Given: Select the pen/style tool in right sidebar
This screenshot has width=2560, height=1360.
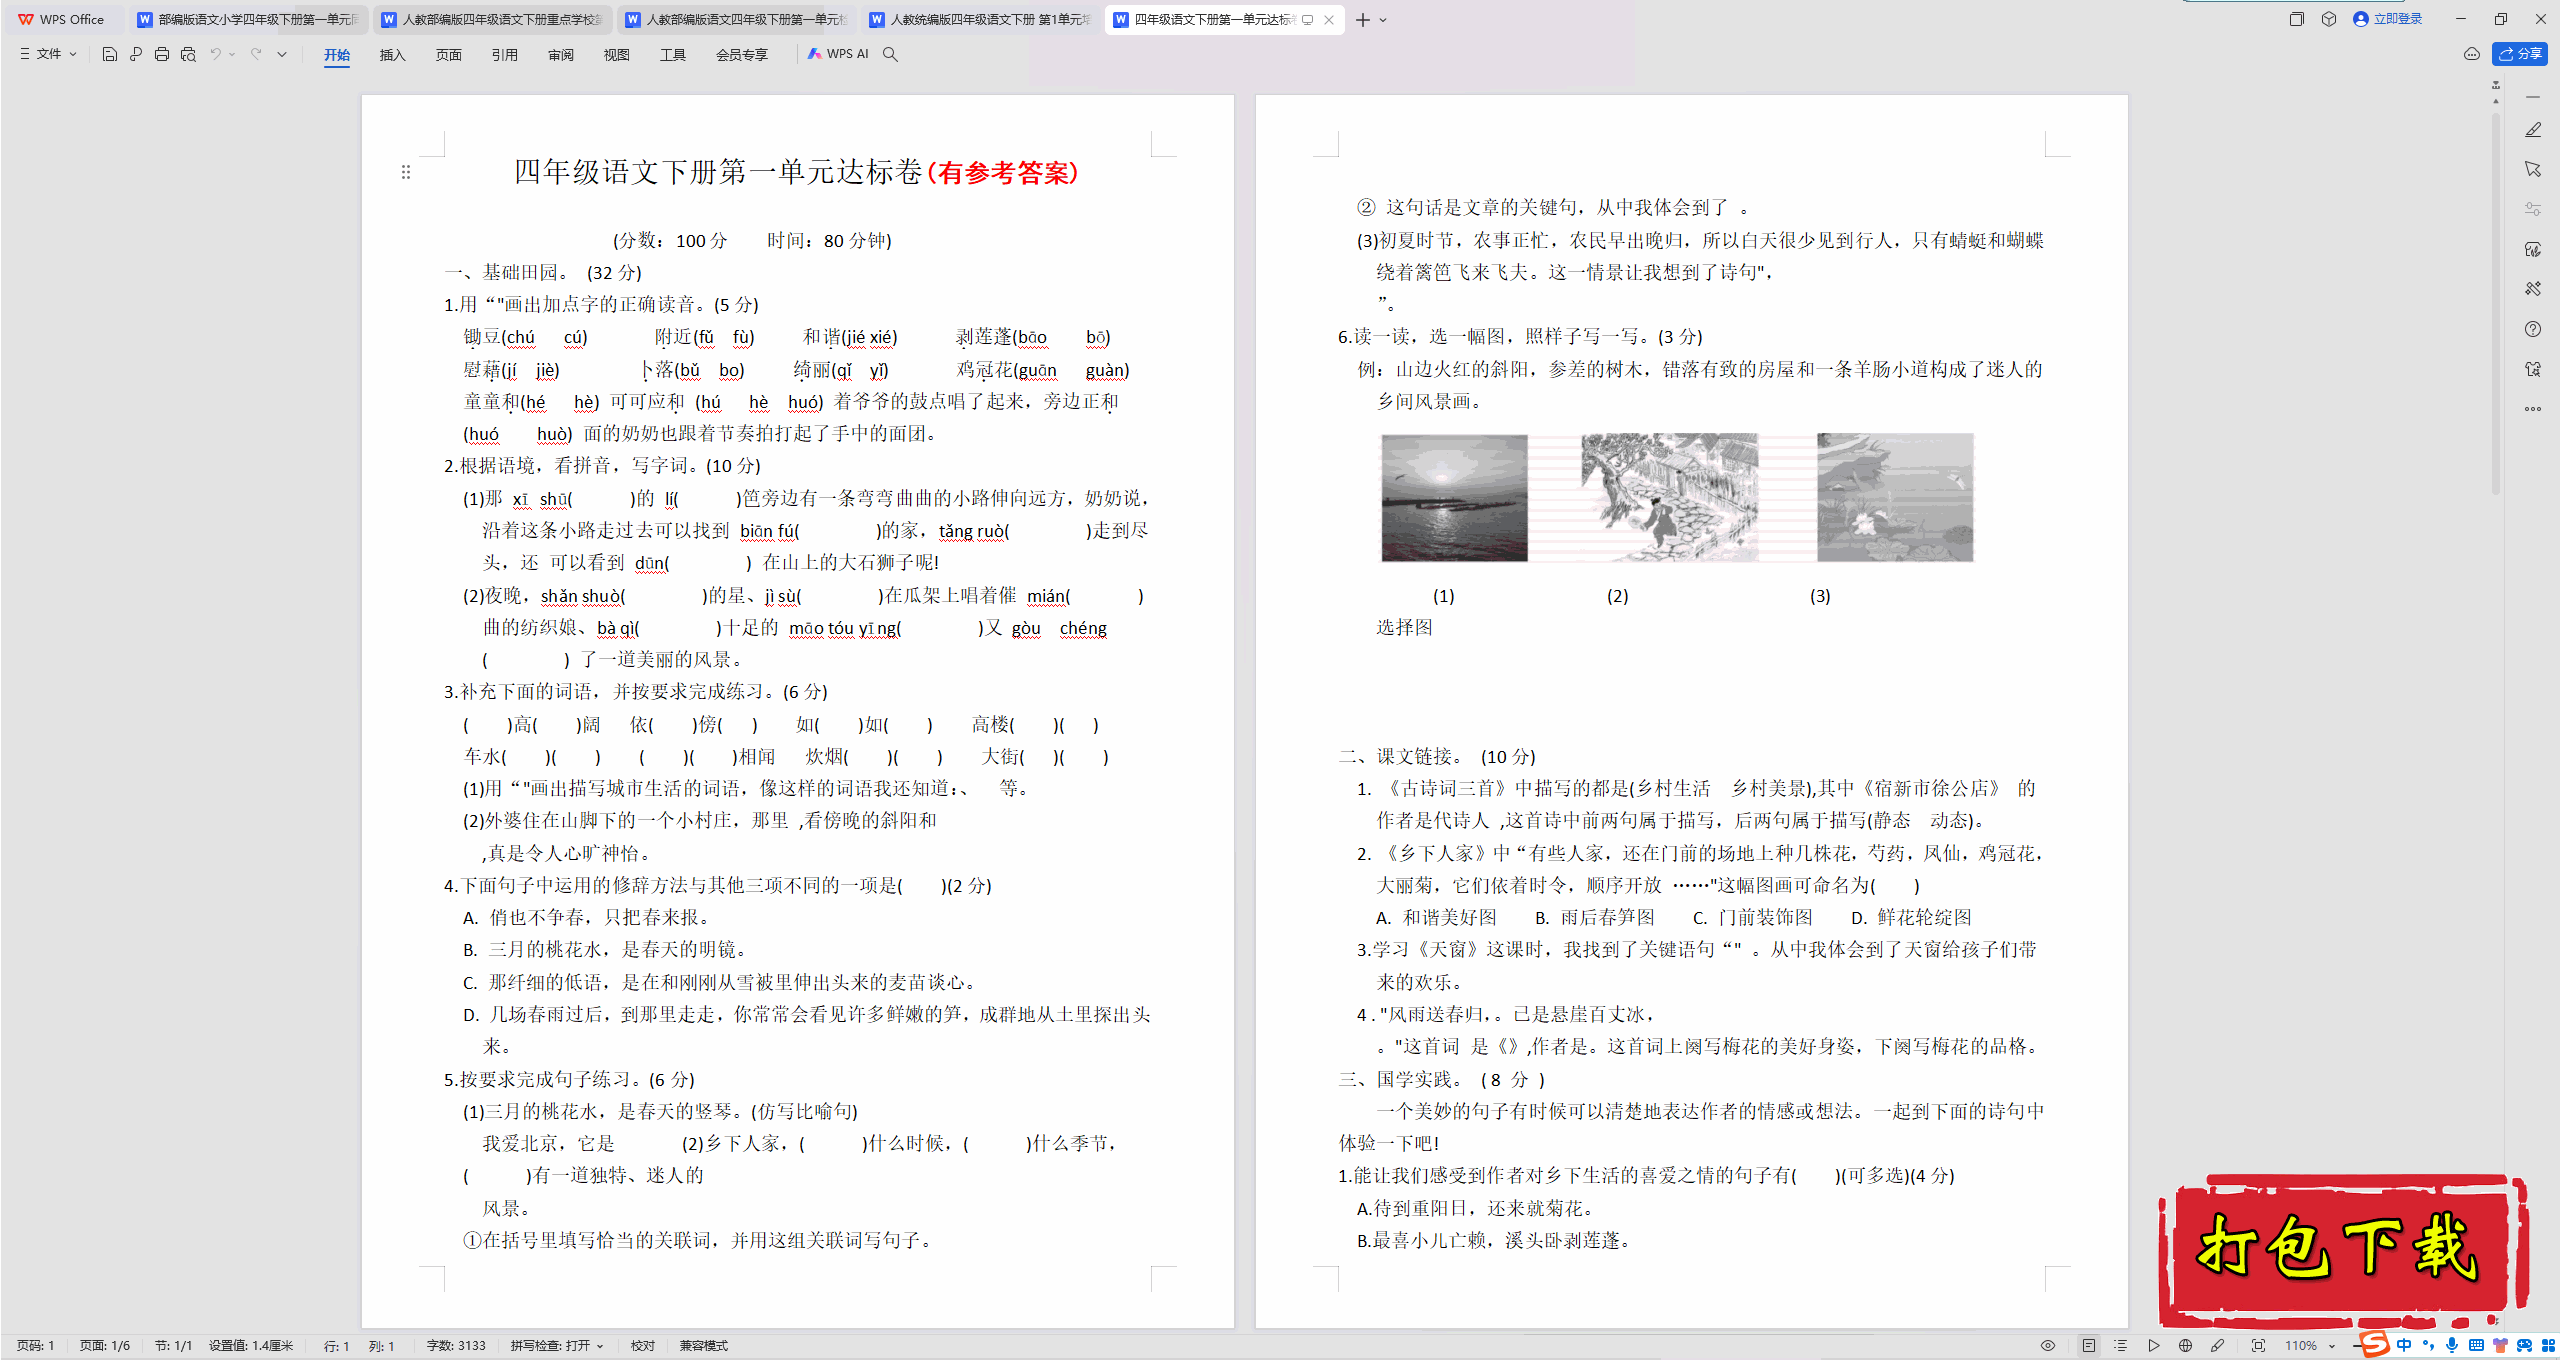Looking at the screenshot, I should coord(2533,130).
